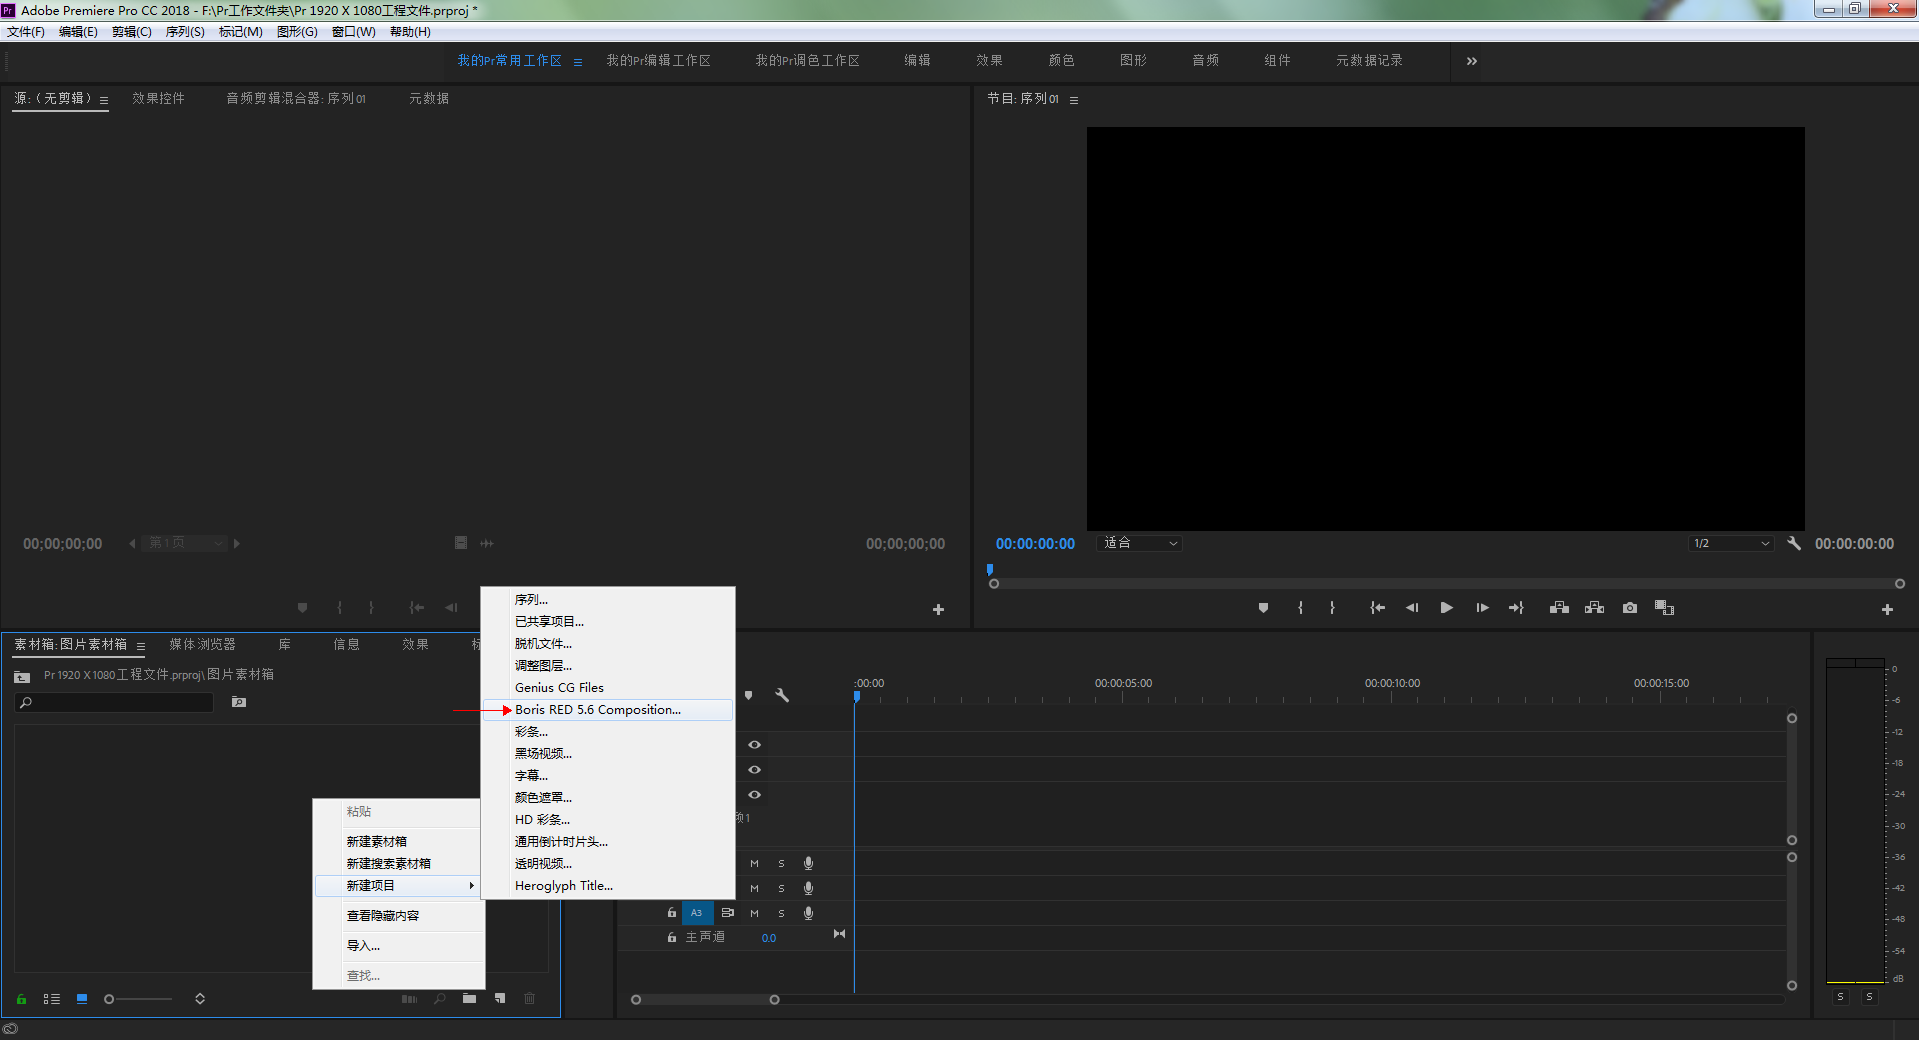Open the Source monitor page dropdown
Screen dimensions: 1919x1040
[185, 543]
